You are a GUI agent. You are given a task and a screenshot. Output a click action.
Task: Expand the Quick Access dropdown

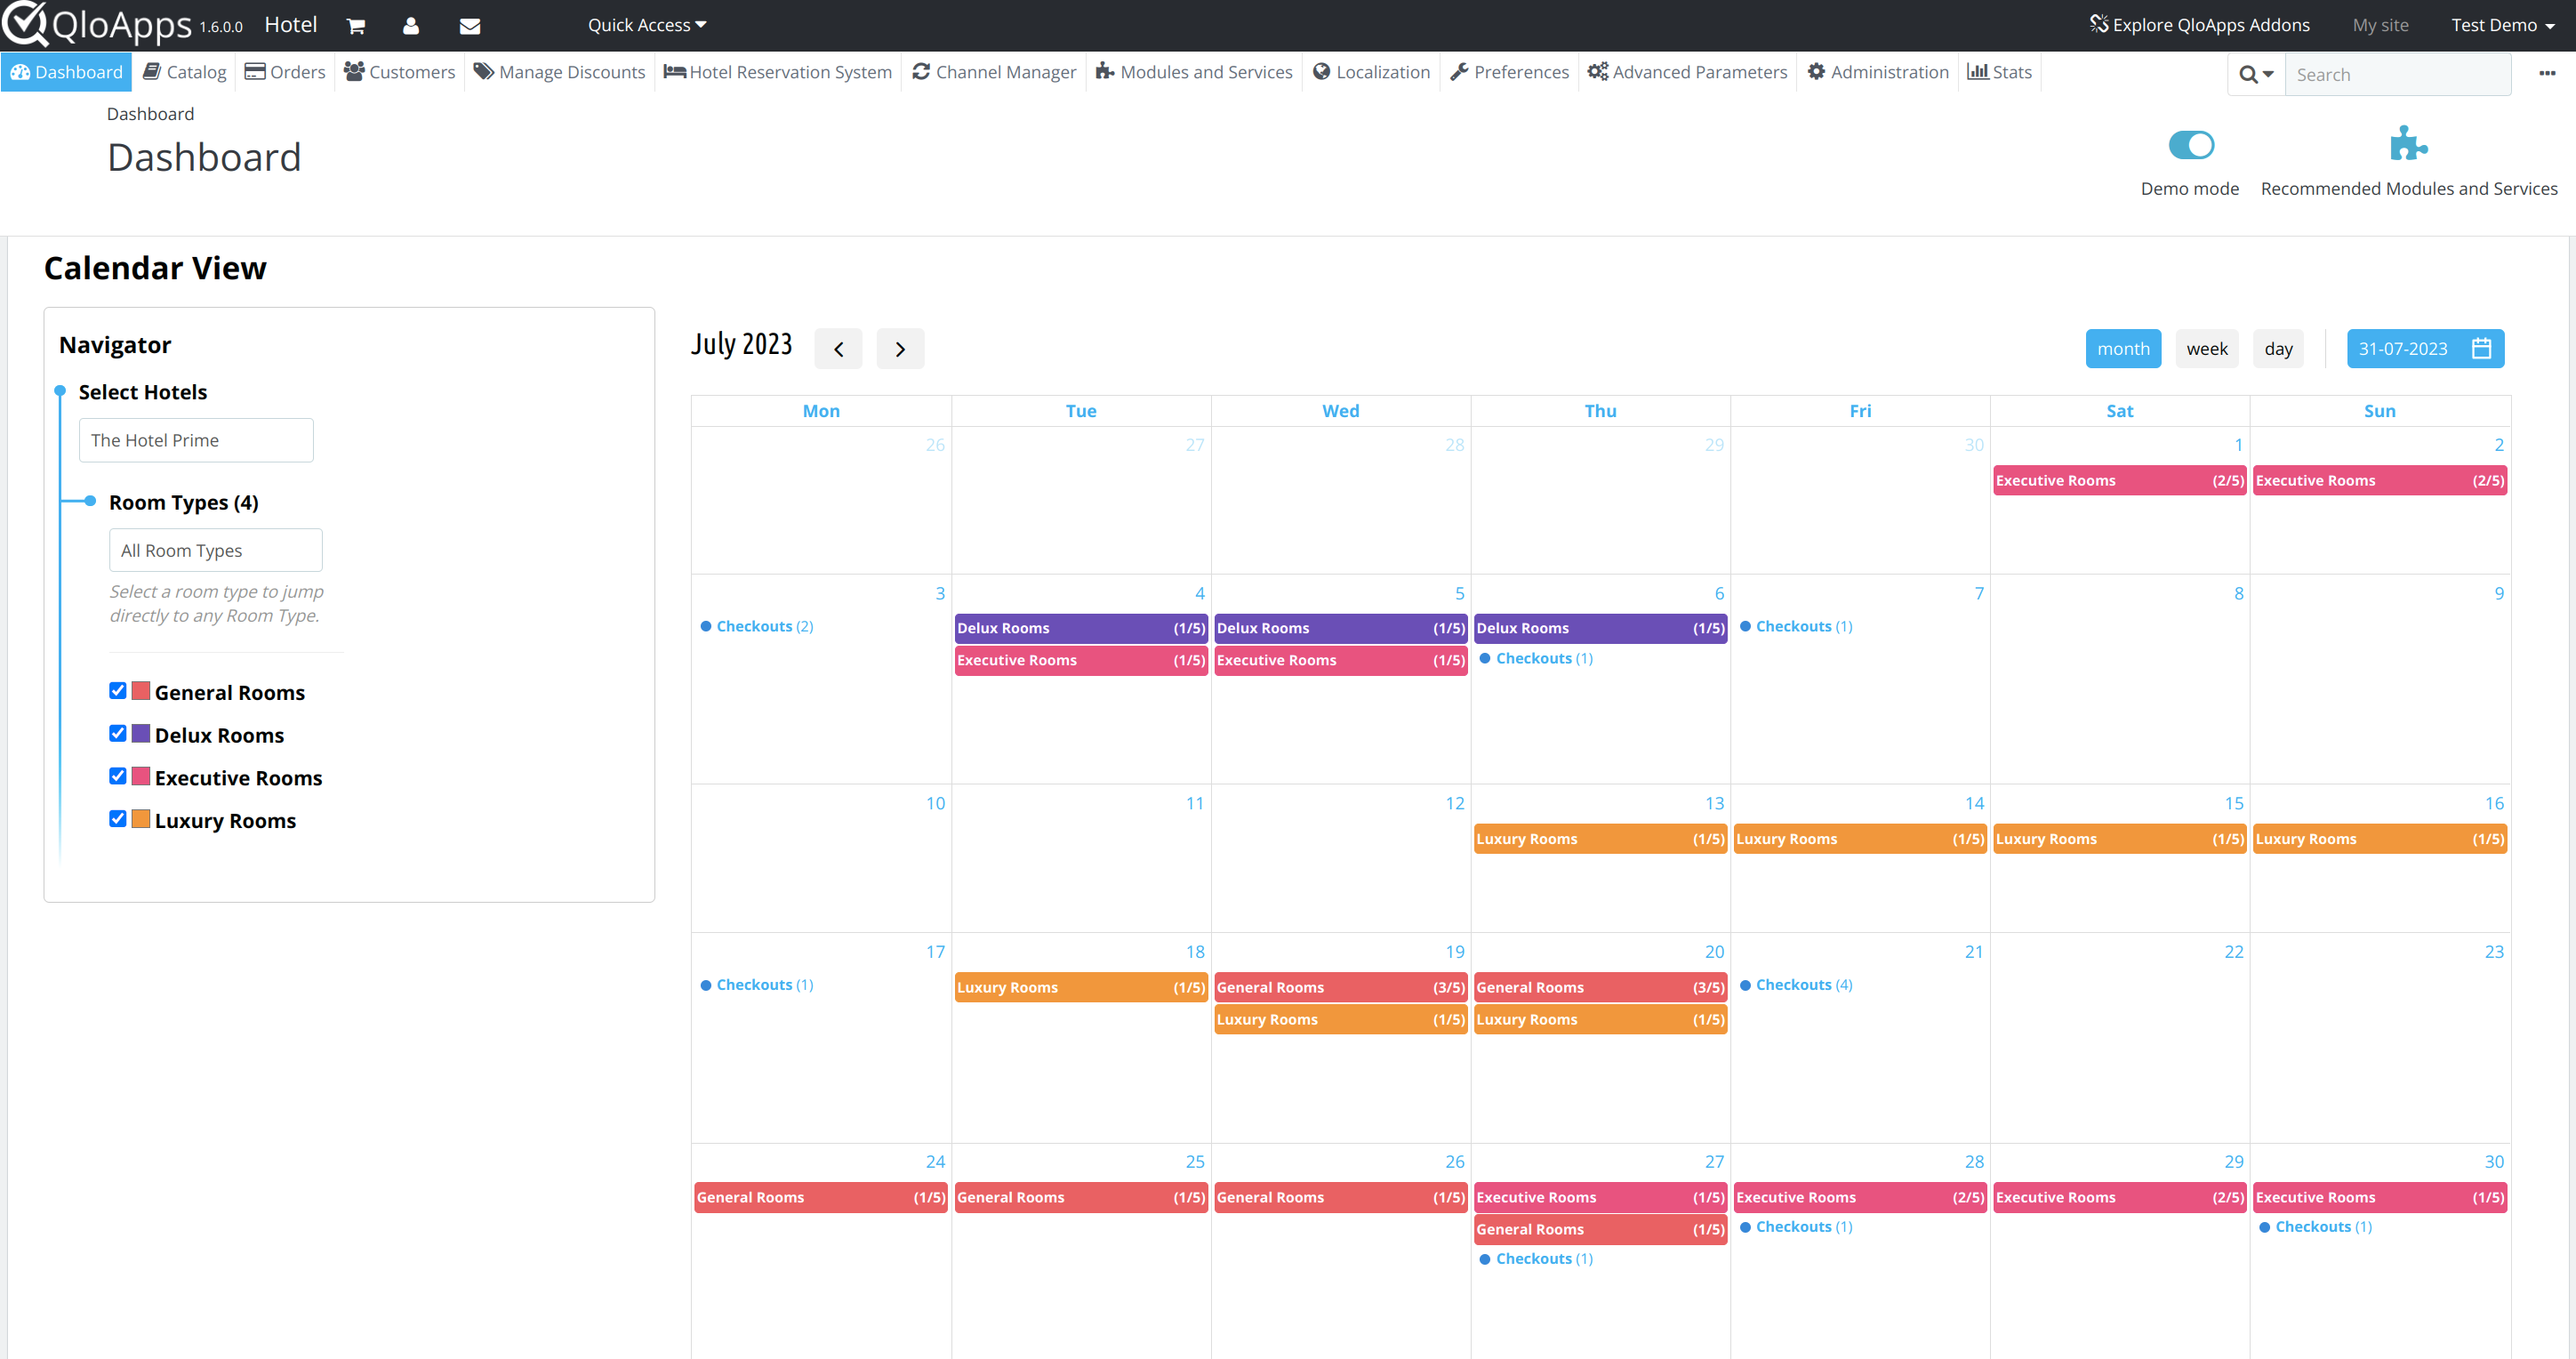[646, 25]
